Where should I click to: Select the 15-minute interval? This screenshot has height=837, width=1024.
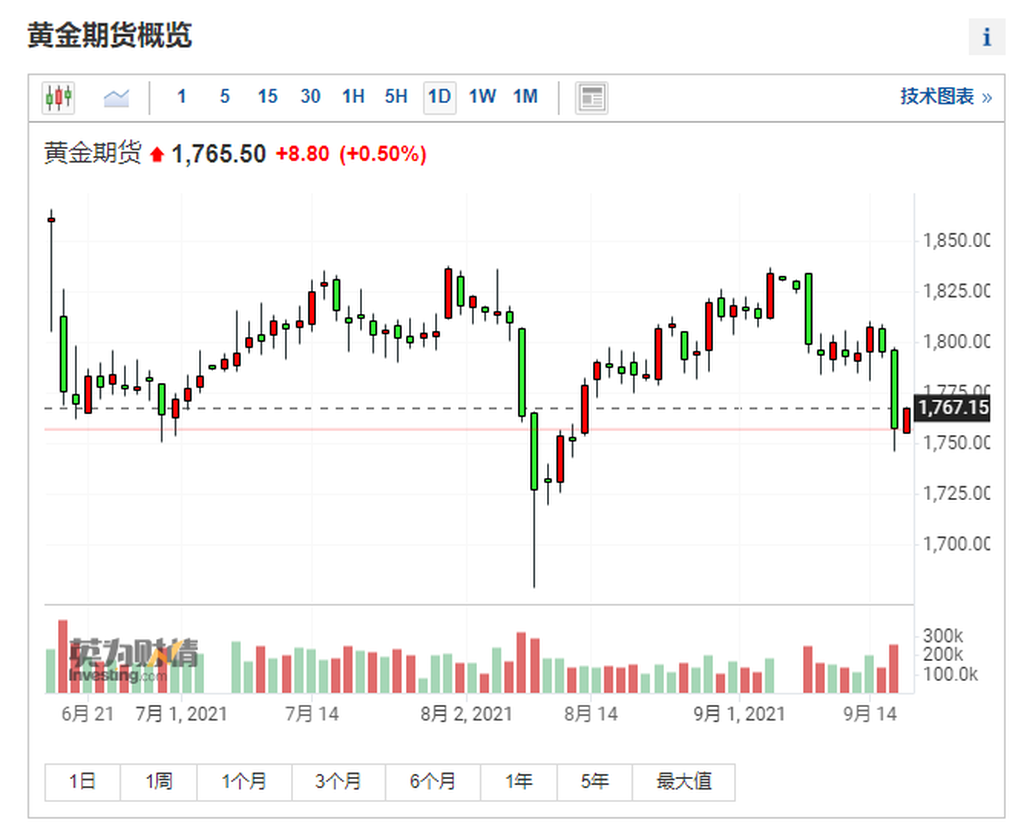point(267,97)
